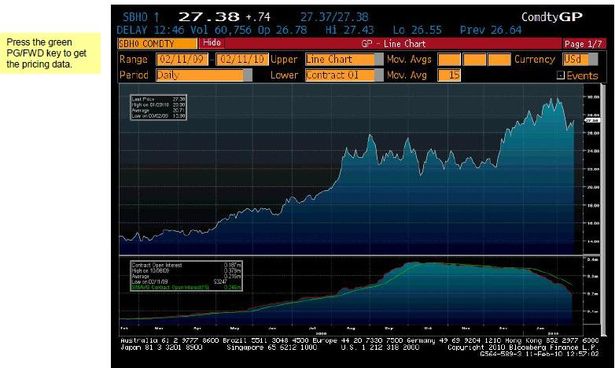Click the ComdtyGP label
The width and height of the screenshot is (615, 368).
point(551,17)
